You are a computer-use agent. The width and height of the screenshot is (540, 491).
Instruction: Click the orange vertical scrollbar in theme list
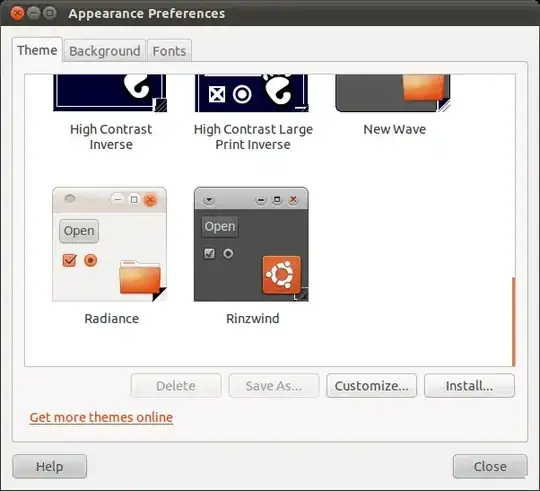pyautogui.click(x=513, y=322)
